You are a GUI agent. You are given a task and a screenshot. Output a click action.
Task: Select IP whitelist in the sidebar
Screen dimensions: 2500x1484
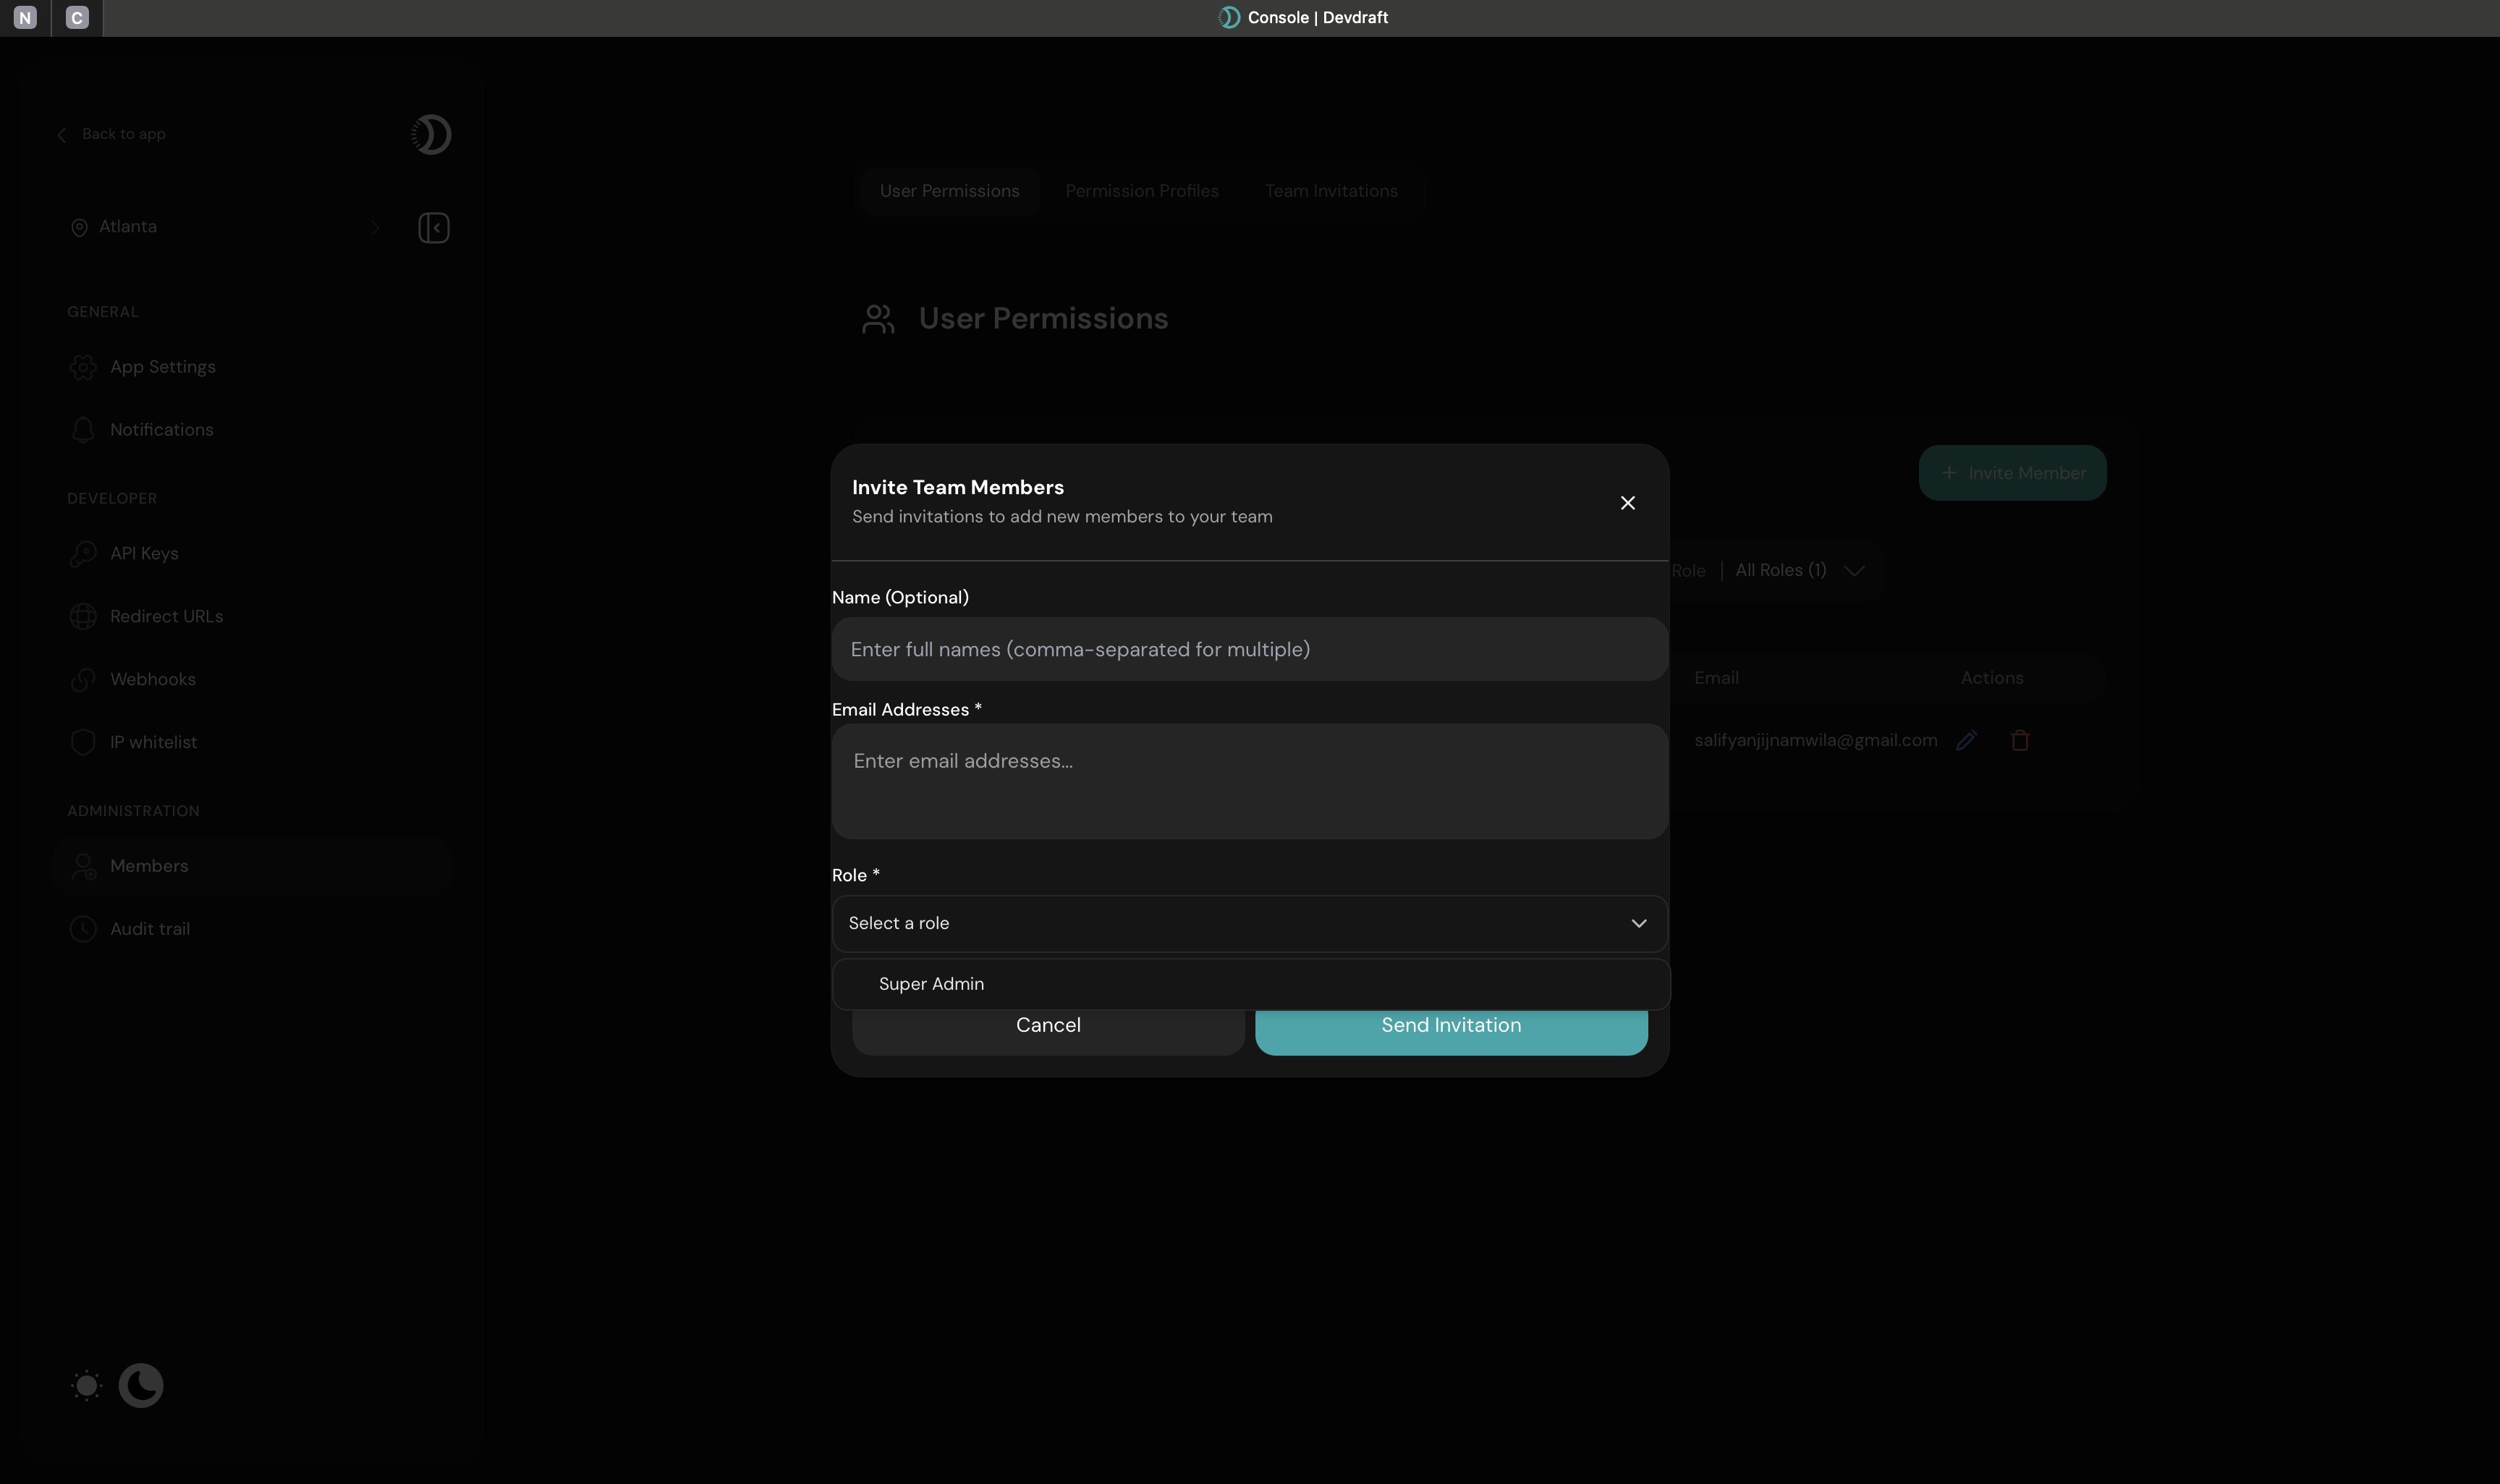(153, 741)
